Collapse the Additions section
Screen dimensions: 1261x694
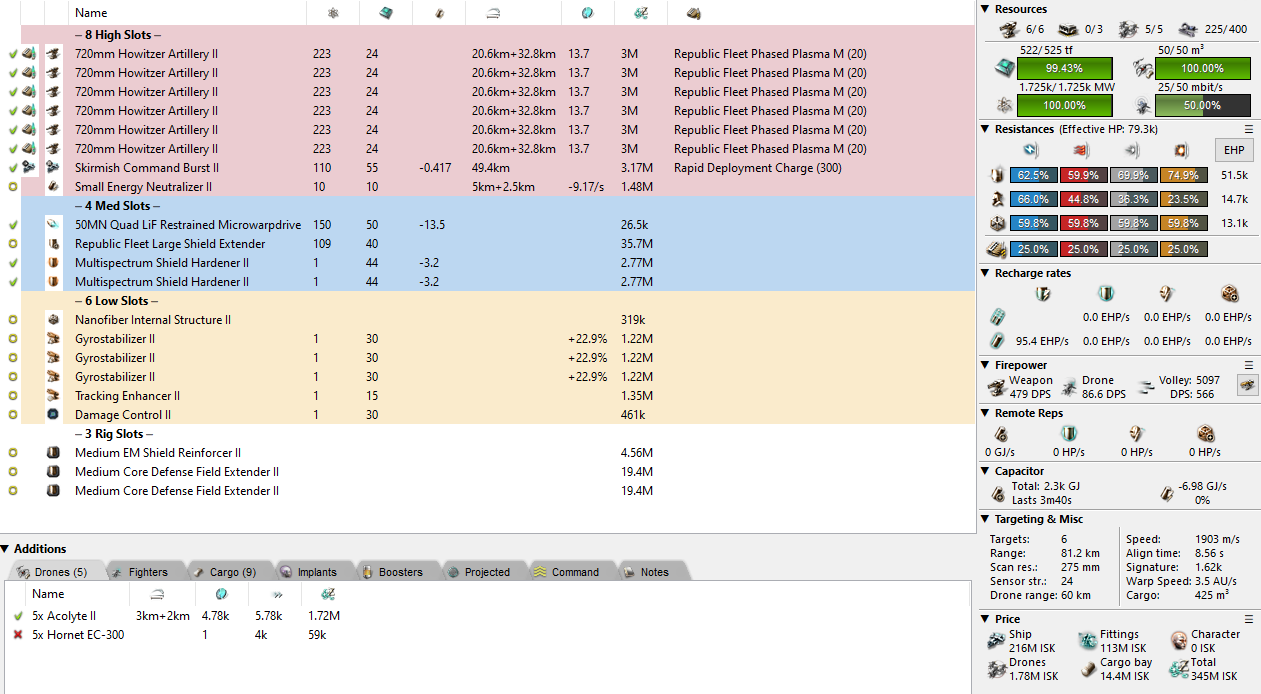(6, 549)
